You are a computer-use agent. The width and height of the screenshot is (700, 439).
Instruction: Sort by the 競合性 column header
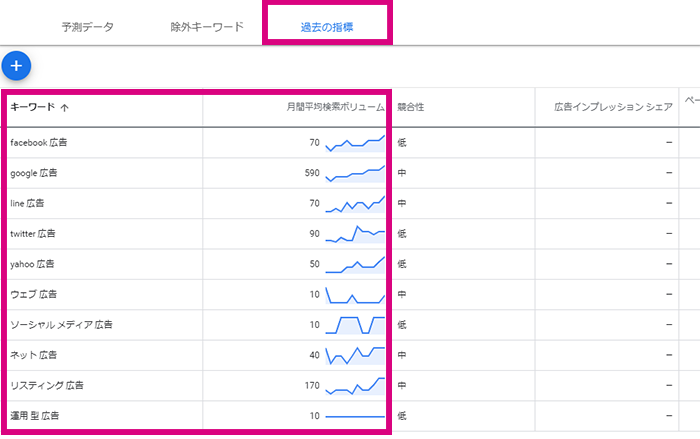tap(411, 107)
